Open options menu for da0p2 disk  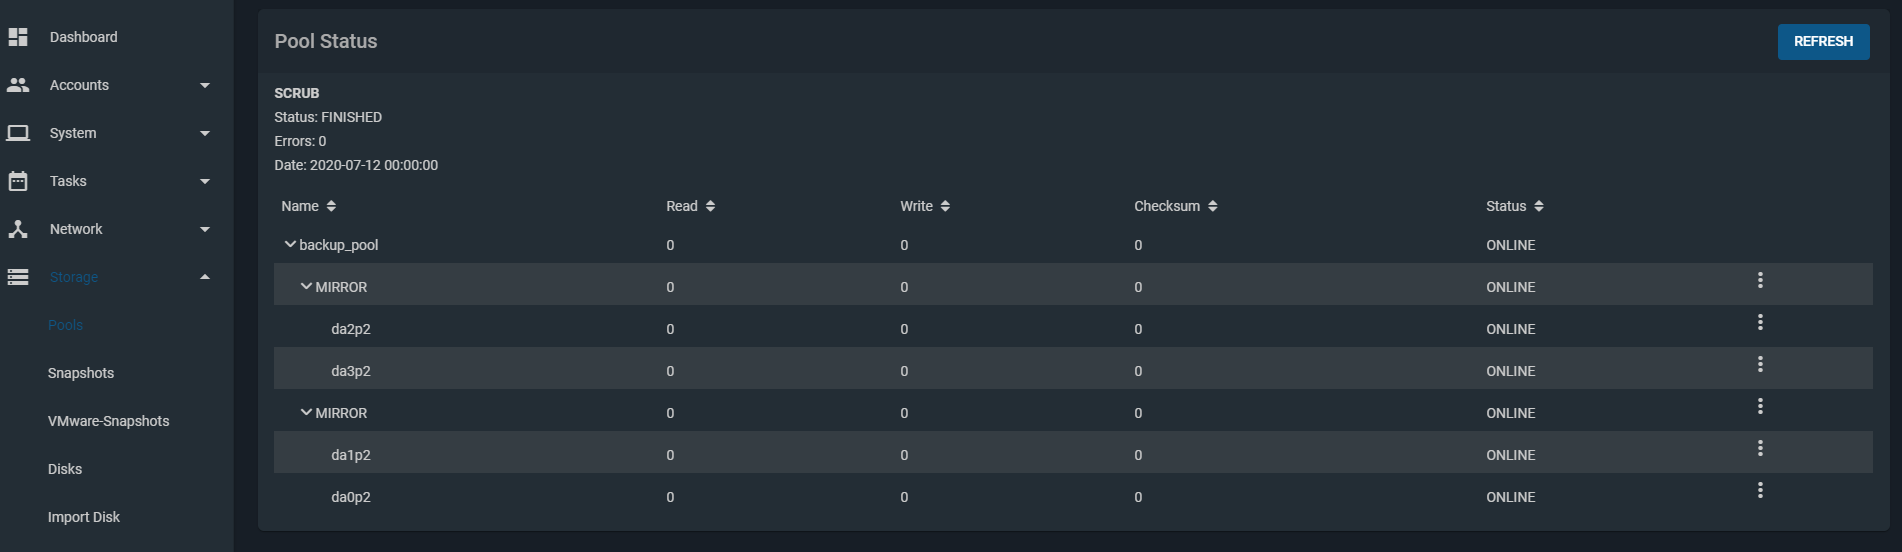pos(1760,490)
